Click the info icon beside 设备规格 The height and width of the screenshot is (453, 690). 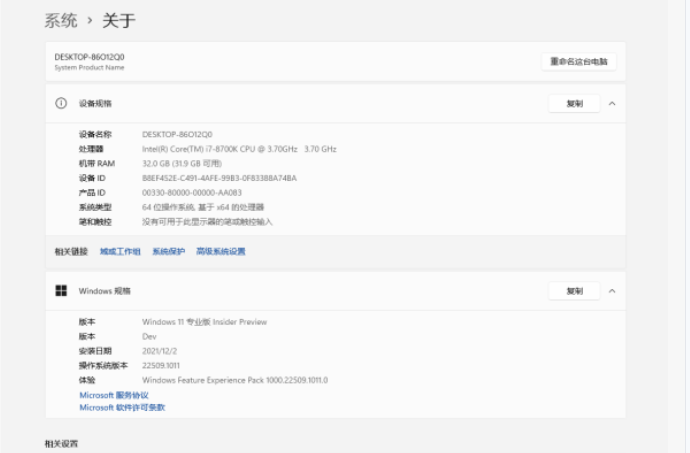[x=61, y=103]
